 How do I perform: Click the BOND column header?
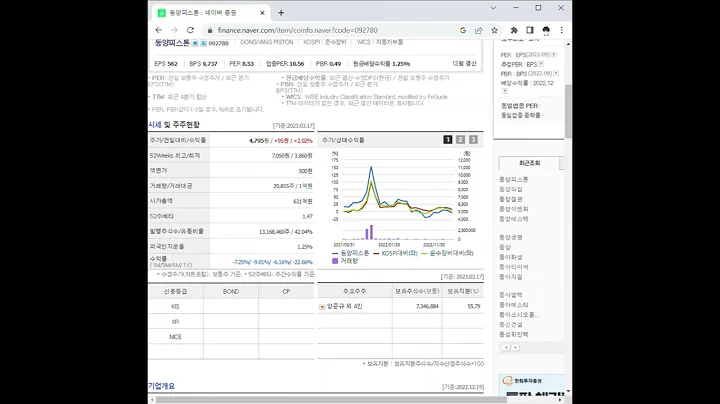tap(231, 292)
